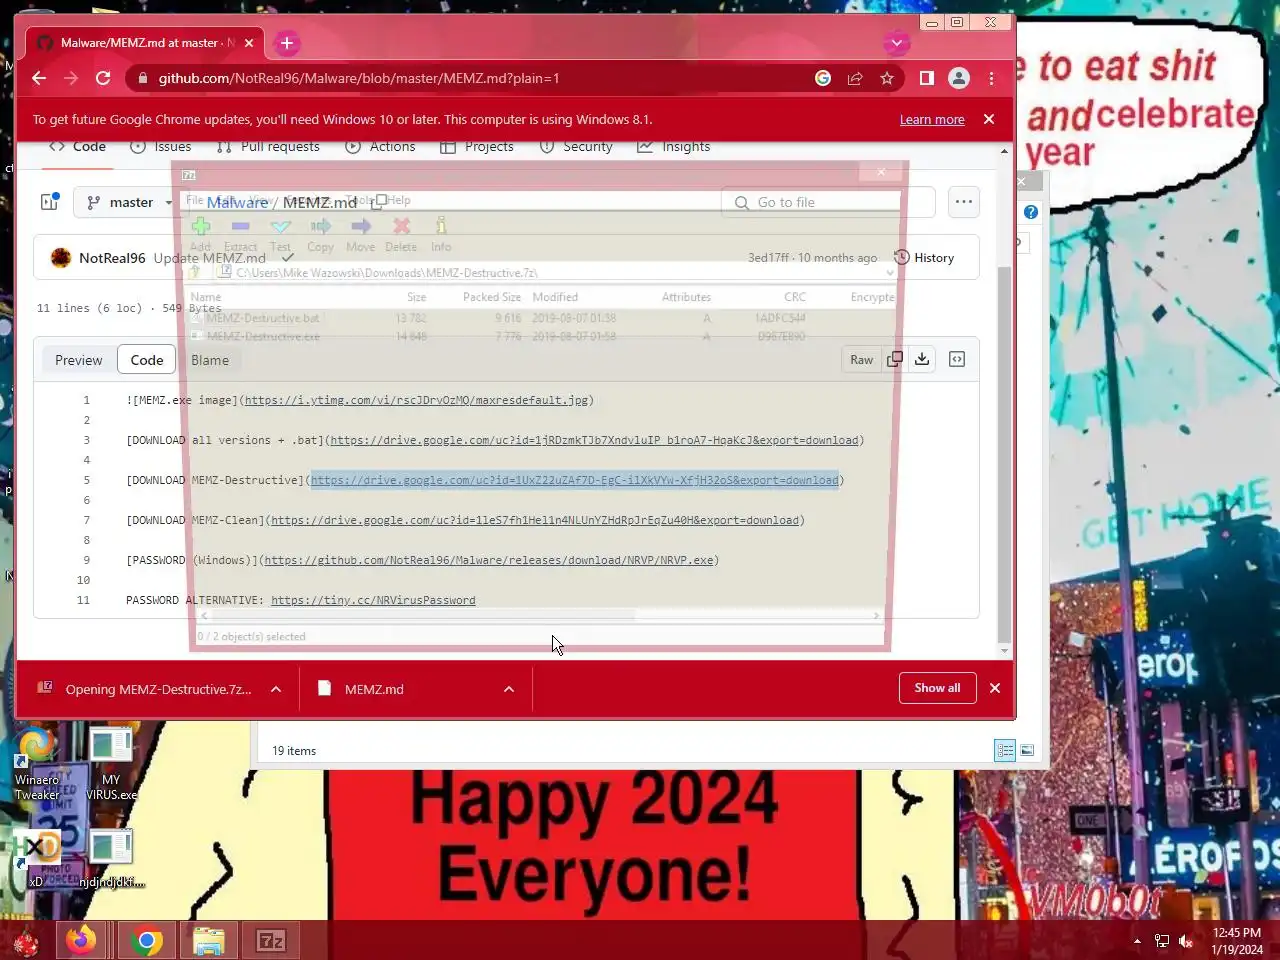This screenshot has width=1280, height=960.
Task: Open the more file actions ellipsis button
Action: coord(963,202)
